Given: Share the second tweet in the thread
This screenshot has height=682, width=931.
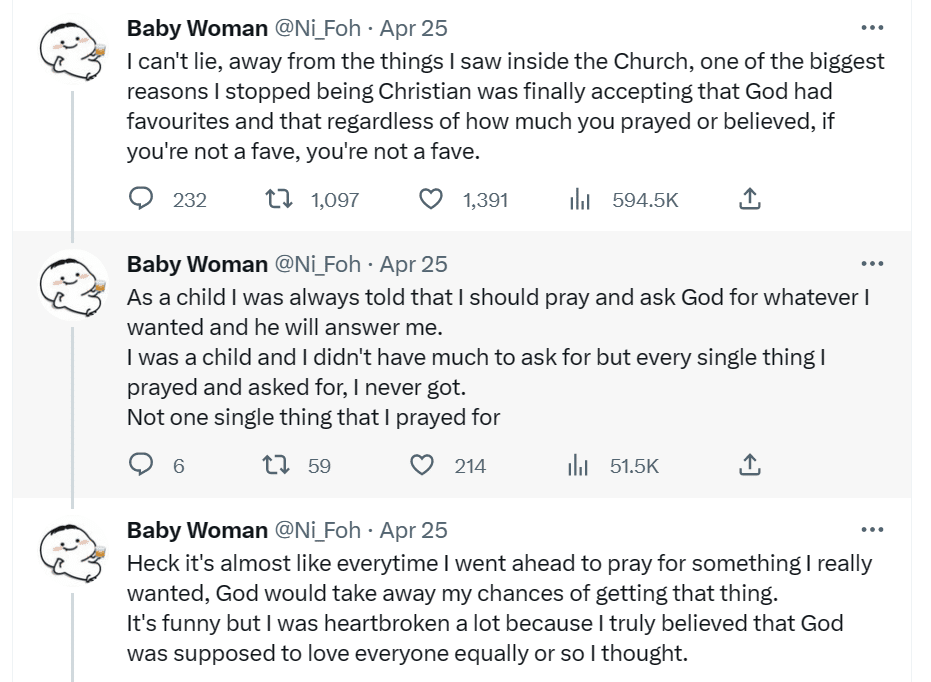Looking at the screenshot, I should 749,465.
